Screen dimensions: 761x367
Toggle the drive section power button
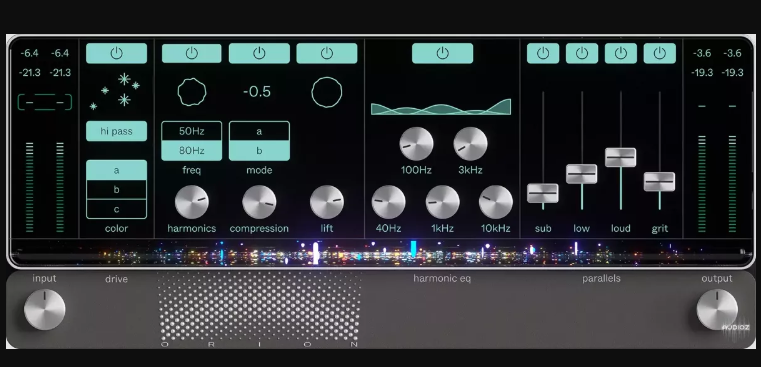click(116, 53)
